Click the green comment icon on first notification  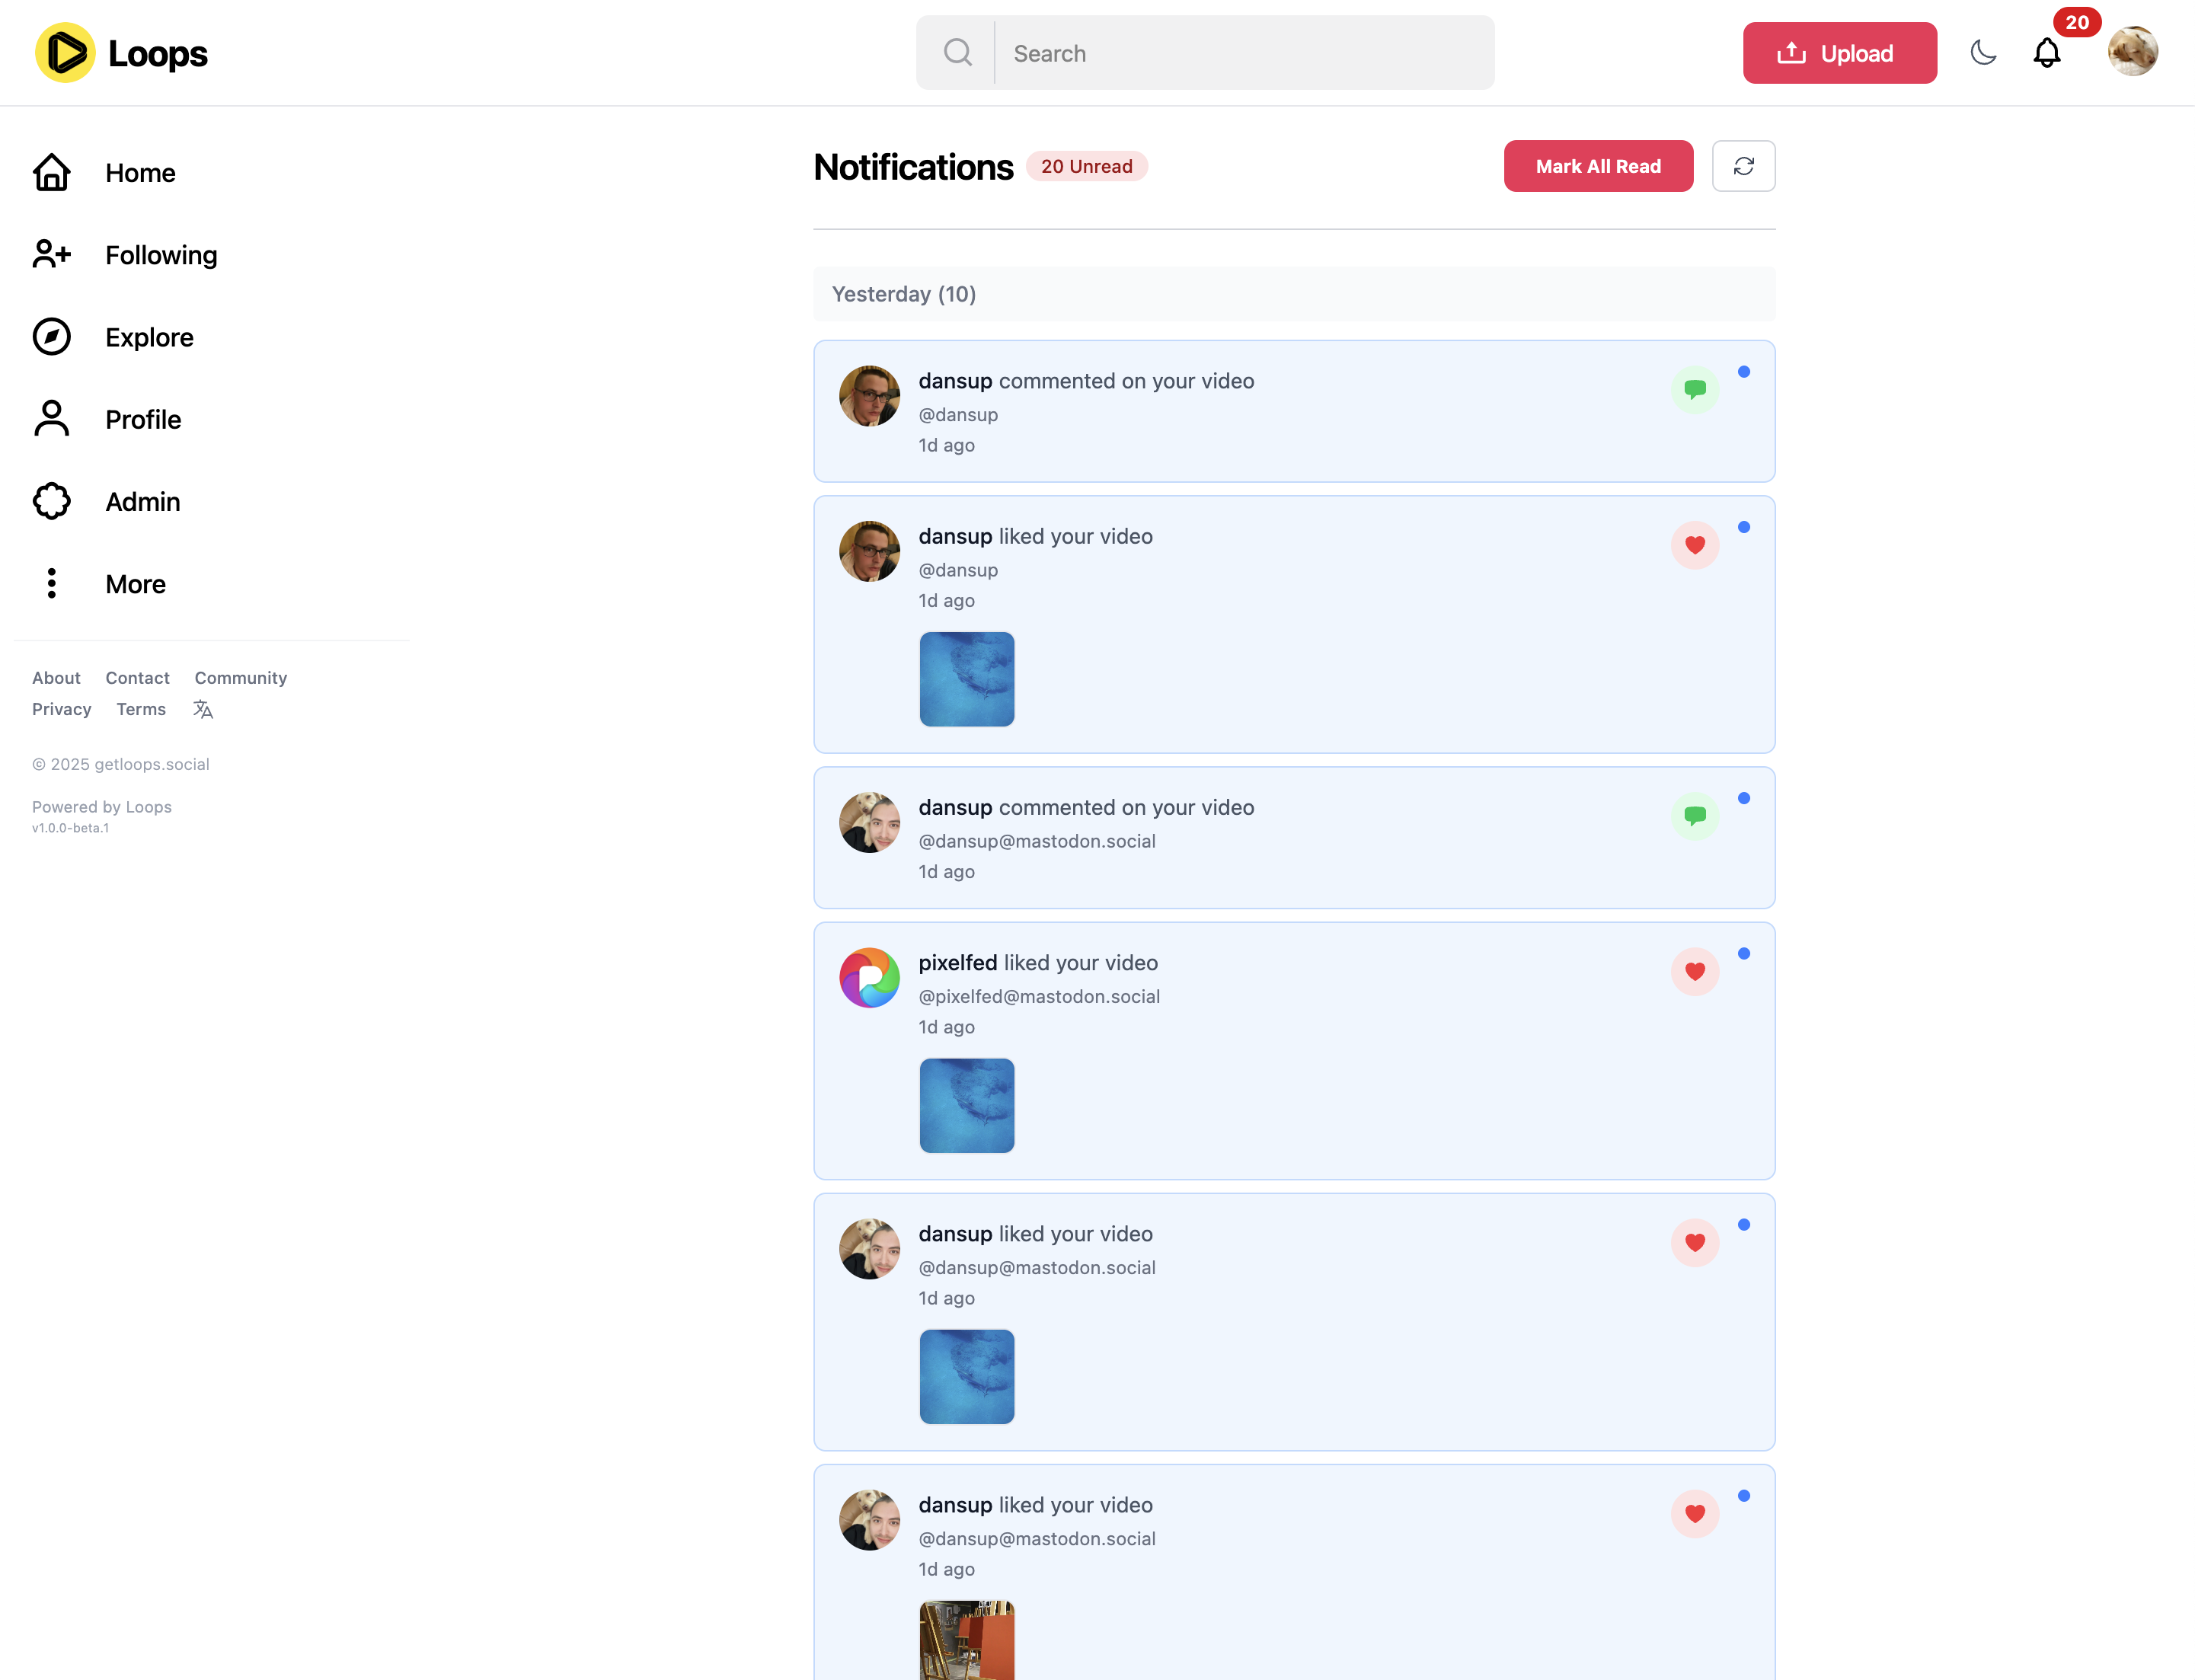coord(1694,389)
